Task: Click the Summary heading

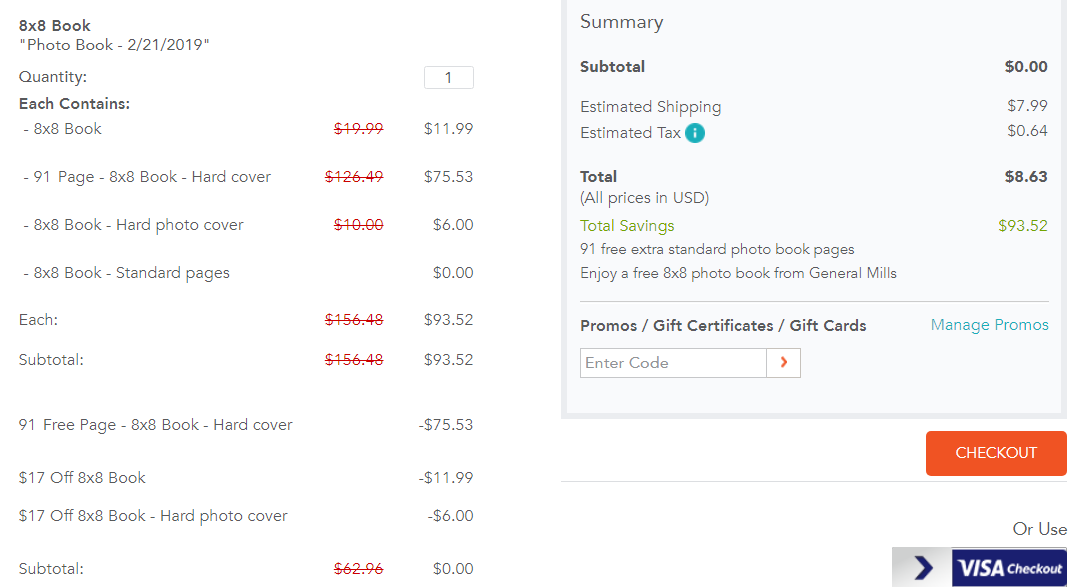Action: (621, 22)
